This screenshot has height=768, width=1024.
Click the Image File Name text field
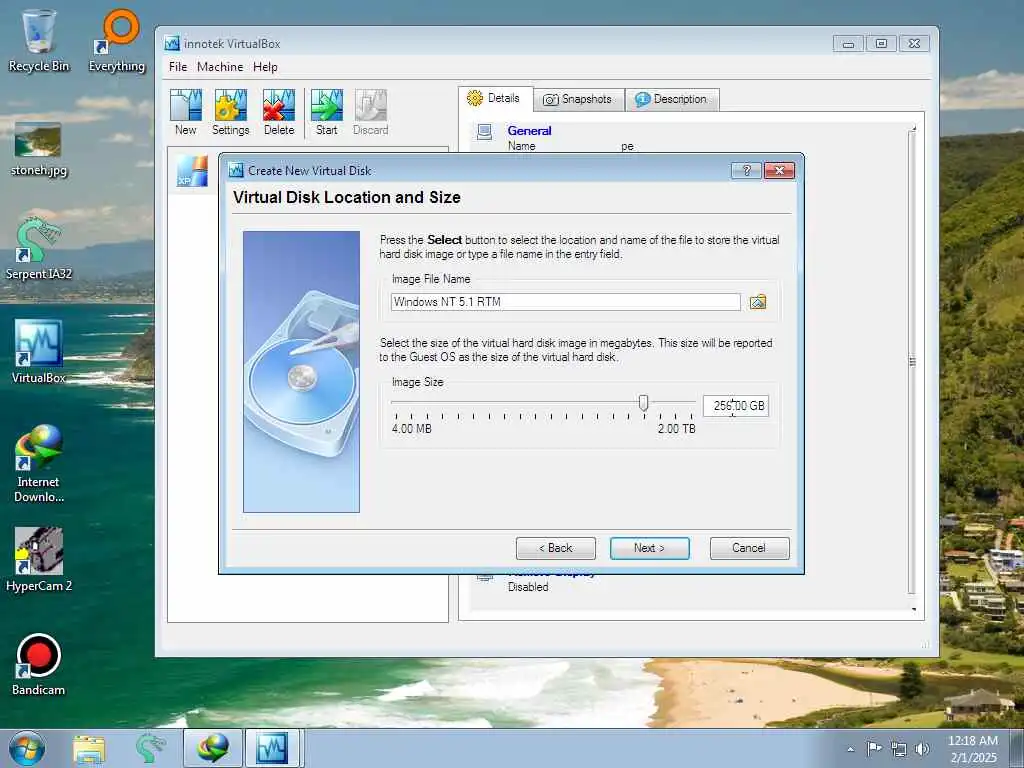click(x=566, y=302)
